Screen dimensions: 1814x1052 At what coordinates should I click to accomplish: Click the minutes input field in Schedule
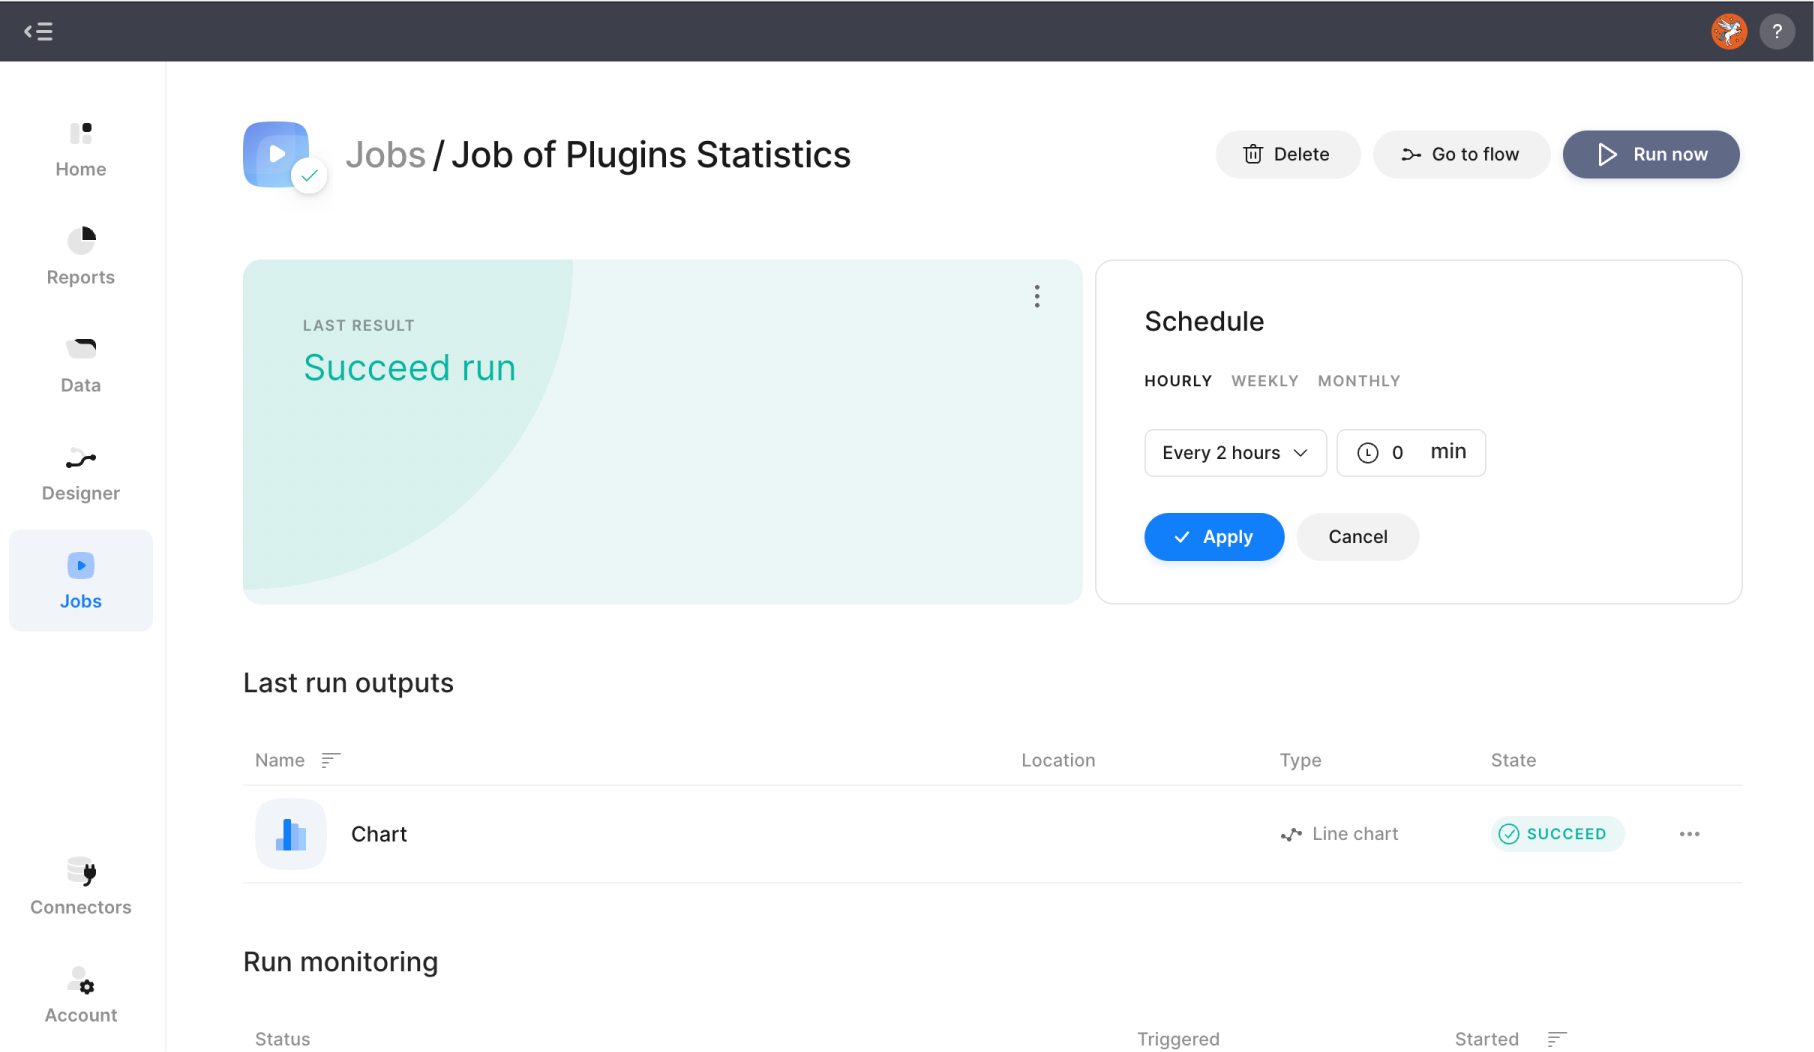click(1410, 452)
